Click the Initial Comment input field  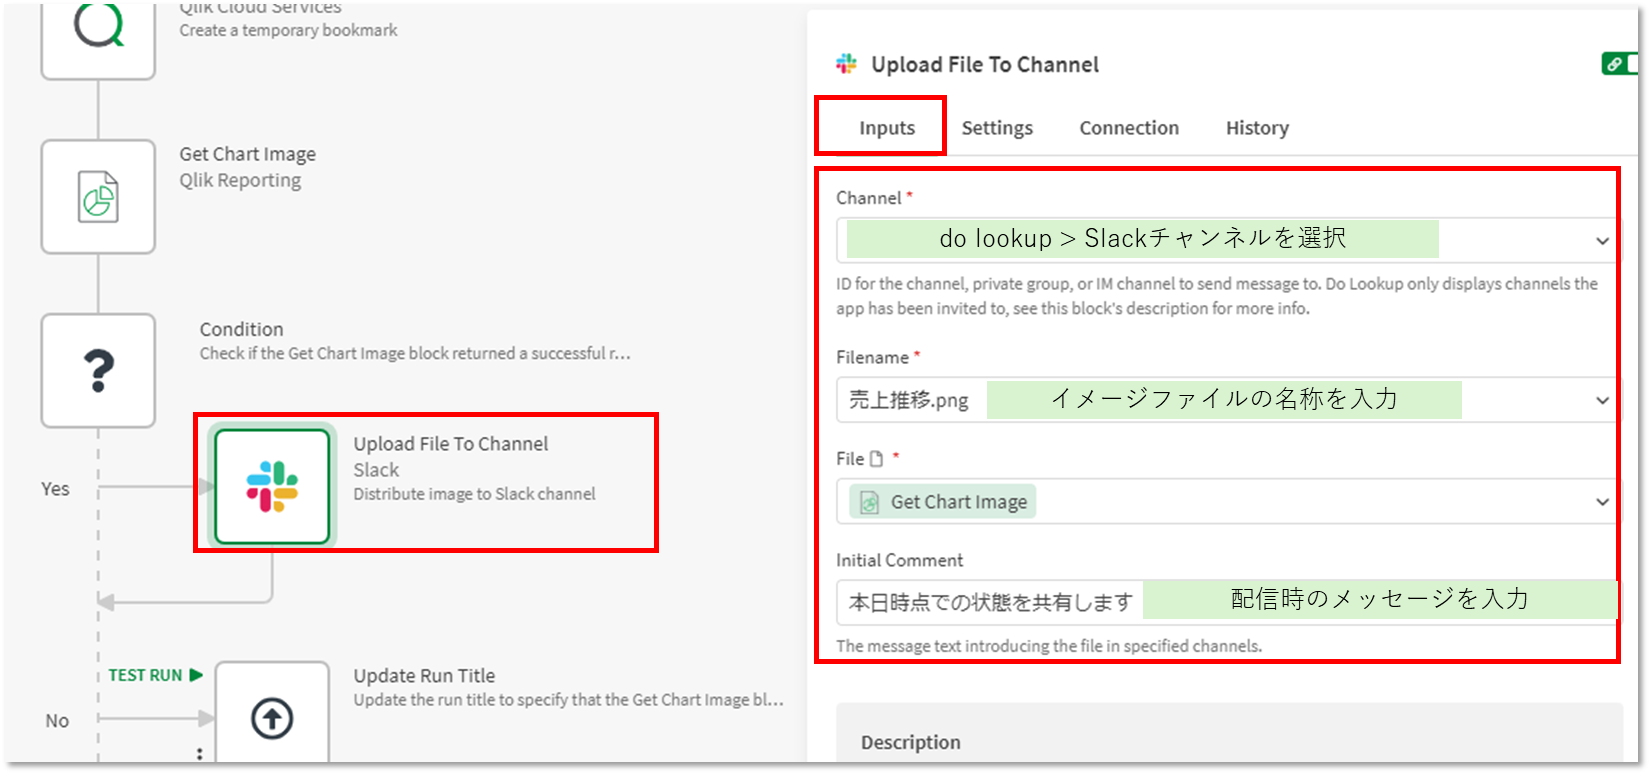(x=1226, y=602)
